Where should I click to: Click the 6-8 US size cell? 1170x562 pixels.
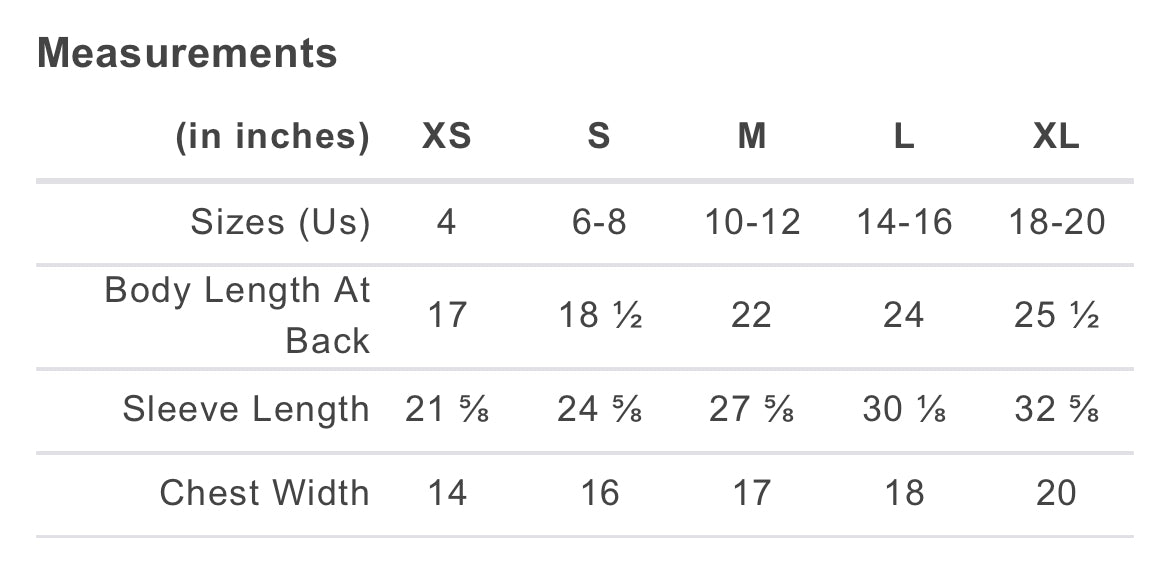599,222
